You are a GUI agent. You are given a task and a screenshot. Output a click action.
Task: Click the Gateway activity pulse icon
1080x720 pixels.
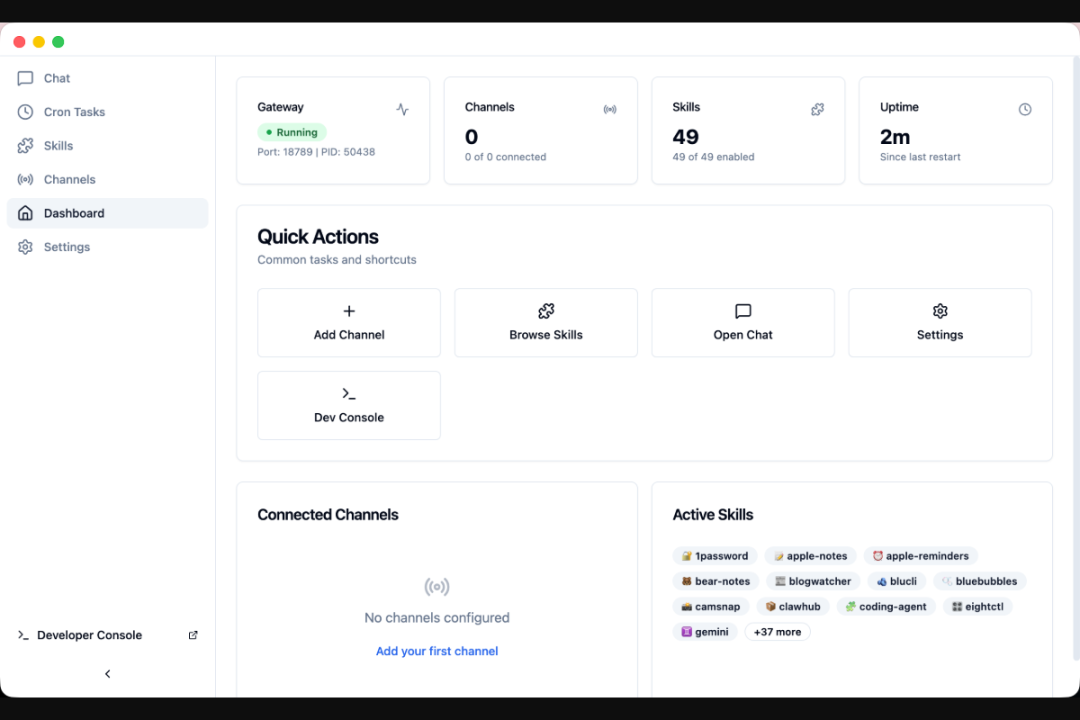point(402,109)
